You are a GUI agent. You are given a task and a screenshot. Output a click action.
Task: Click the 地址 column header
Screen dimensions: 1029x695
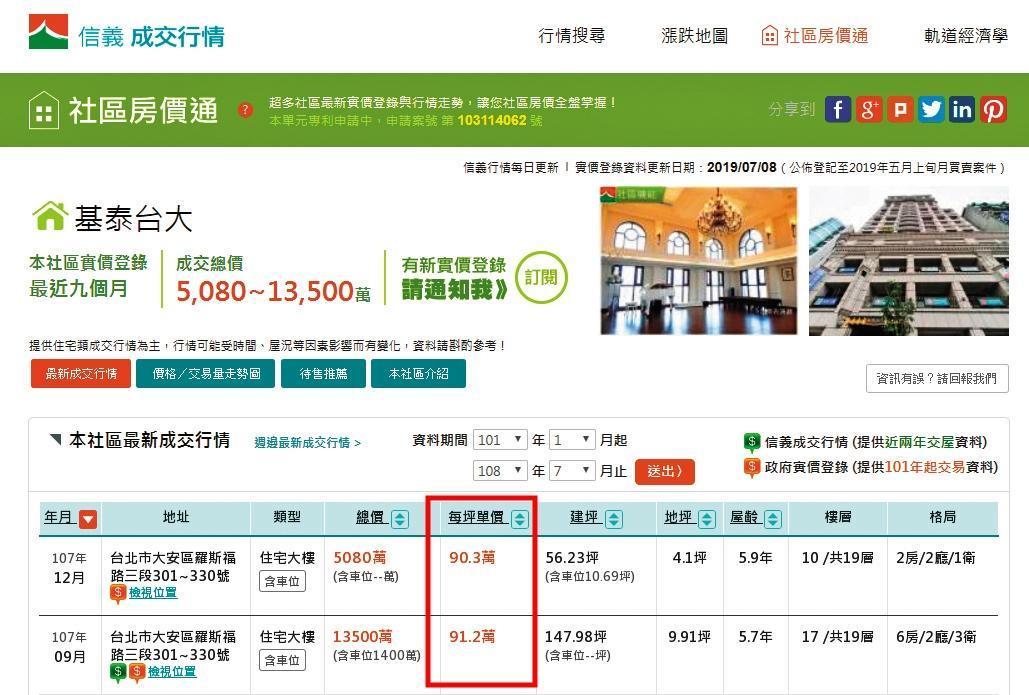pyautogui.click(x=176, y=517)
